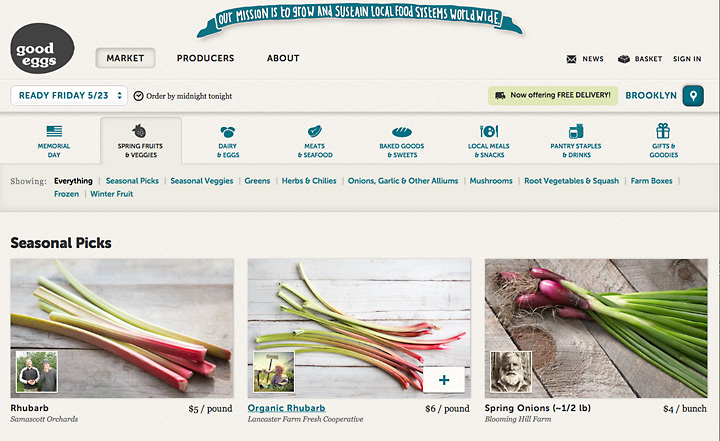Select the Spring Fruits & Veggies tab
This screenshot has height=441, width=720.
(x=141, y=141)
